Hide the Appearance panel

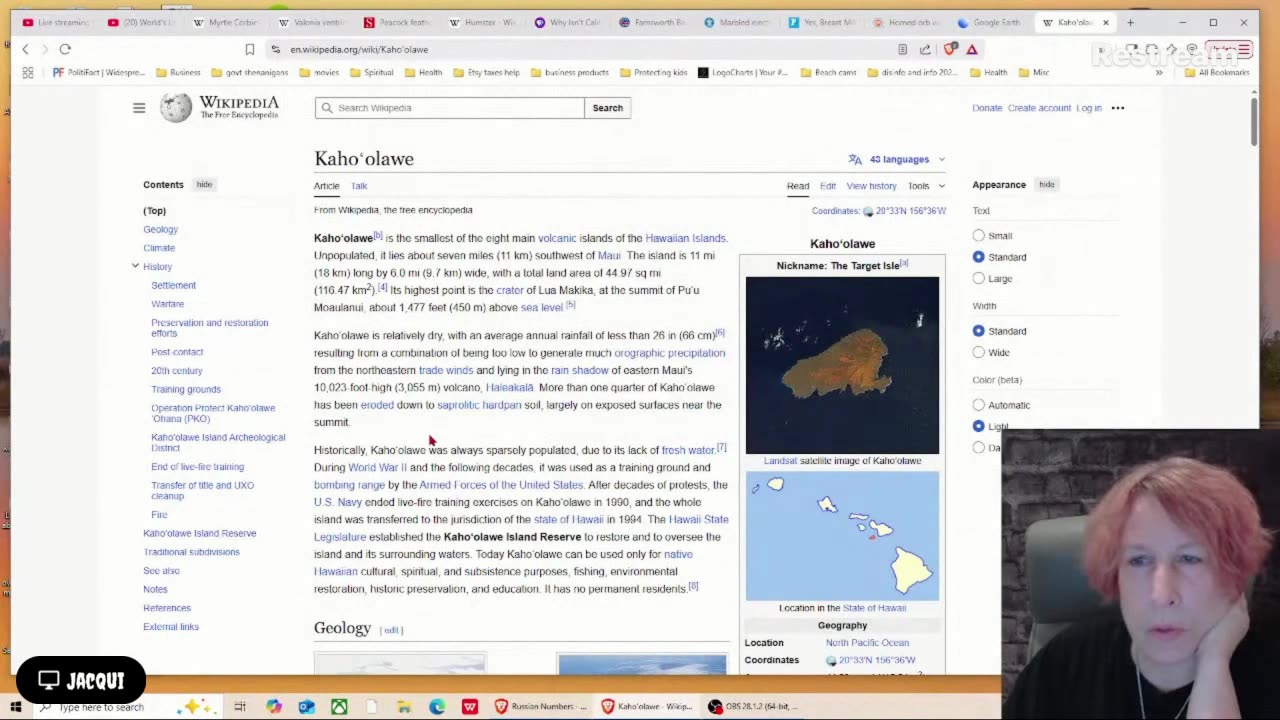point(1047,185)
